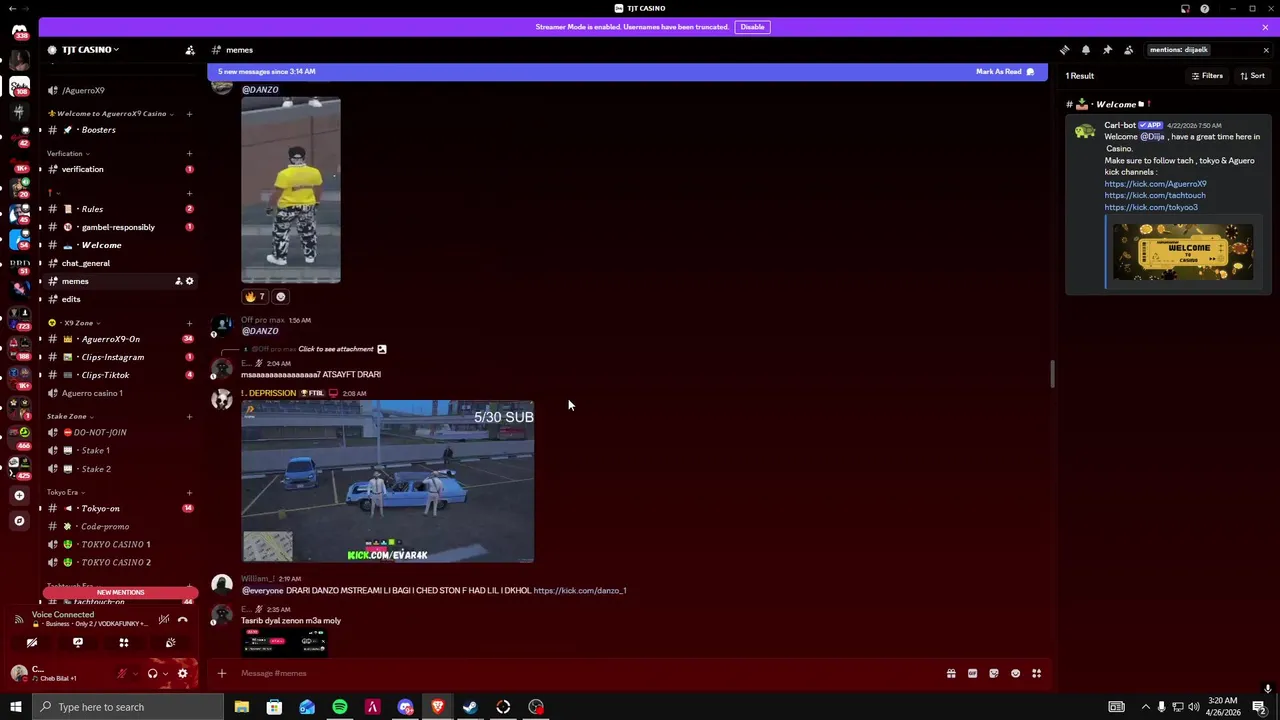The image size is (1280, 720).
Task: Open the Boosters channel
Action: tap(120, 130)
